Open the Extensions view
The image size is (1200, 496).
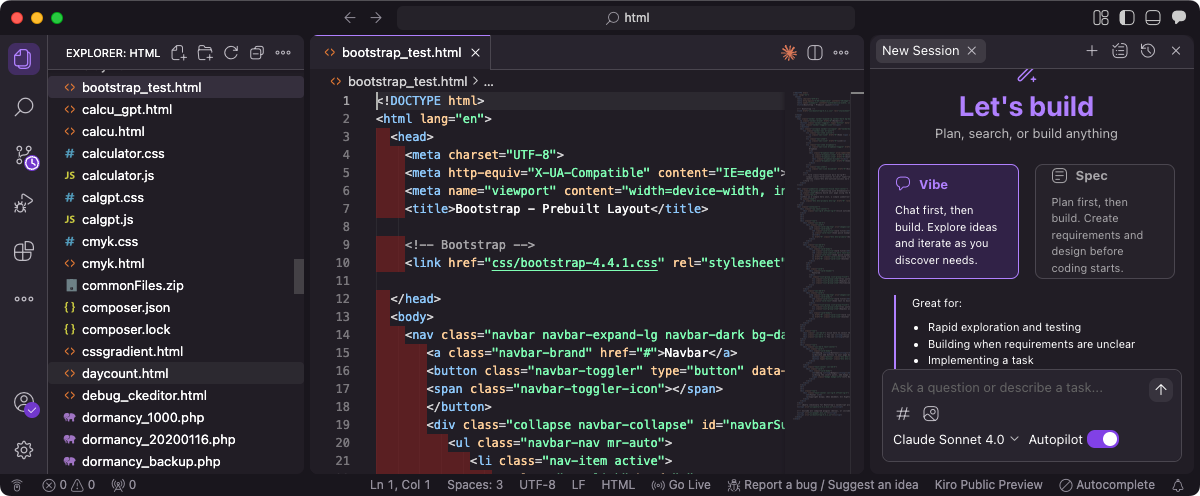24,251
